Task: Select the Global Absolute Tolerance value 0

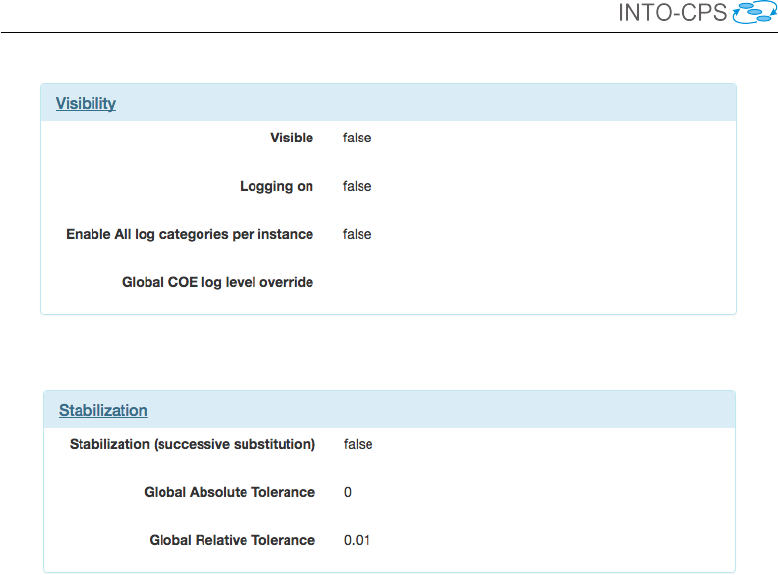Action: pyautogui.click(x=348, y=492)
